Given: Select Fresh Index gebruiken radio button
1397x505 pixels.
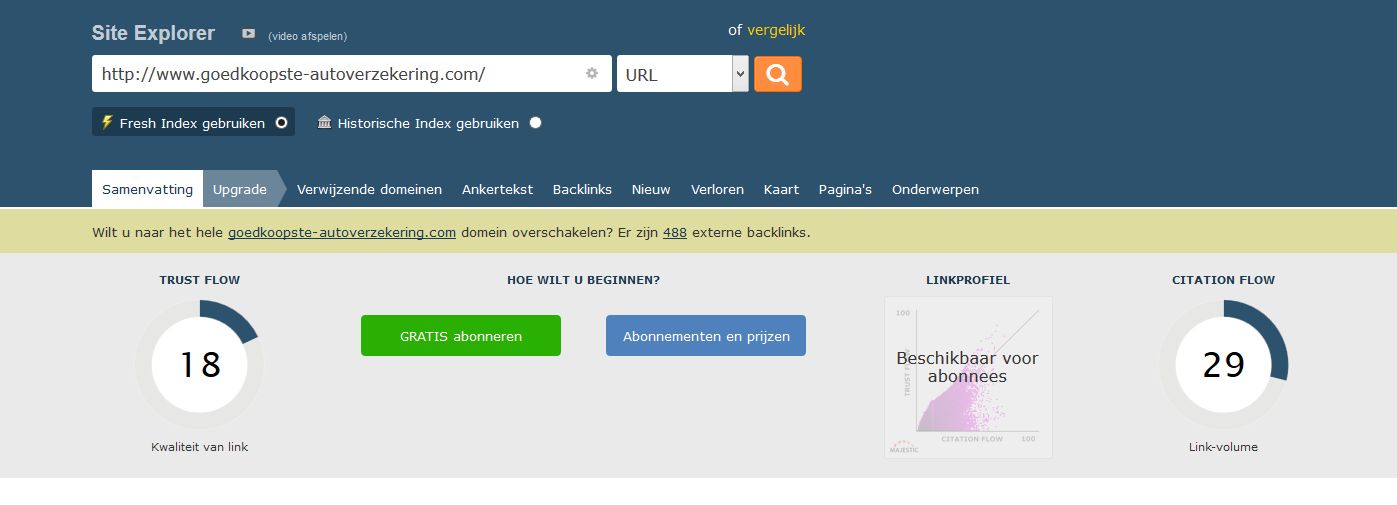Looking at the screenshot, I should coord(282,123).
